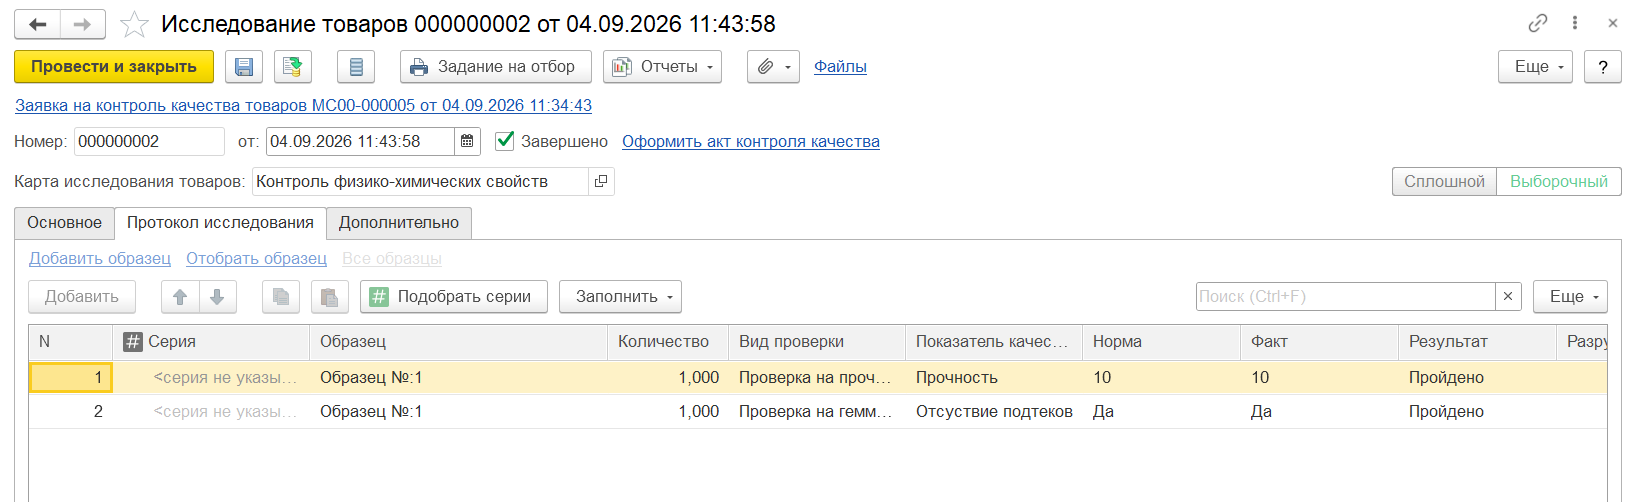Click the document date field
The image size is (1628, 502).
(x=360, y=141)
